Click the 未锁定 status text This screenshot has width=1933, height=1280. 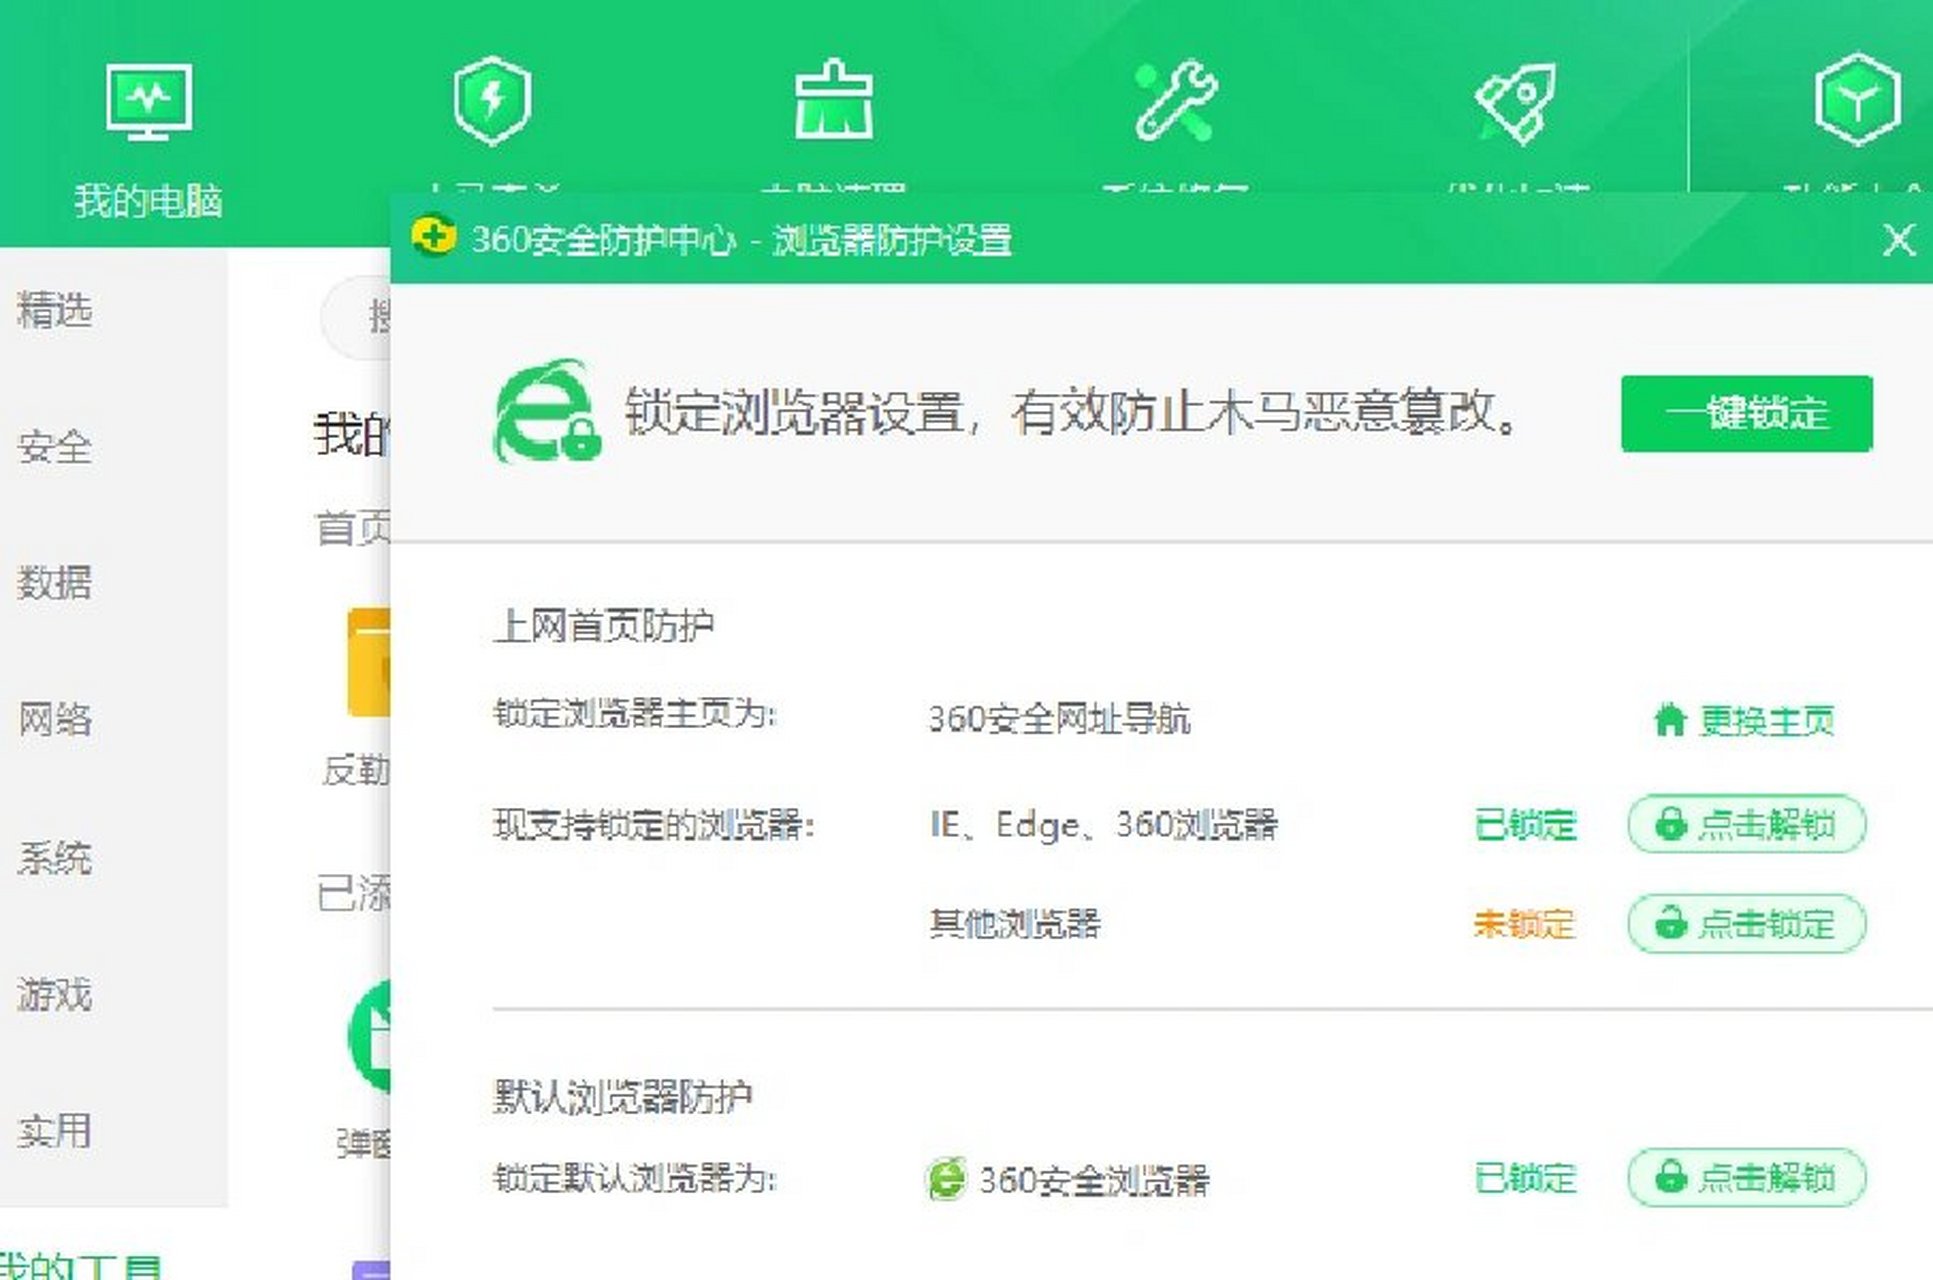pos(1525,924)
